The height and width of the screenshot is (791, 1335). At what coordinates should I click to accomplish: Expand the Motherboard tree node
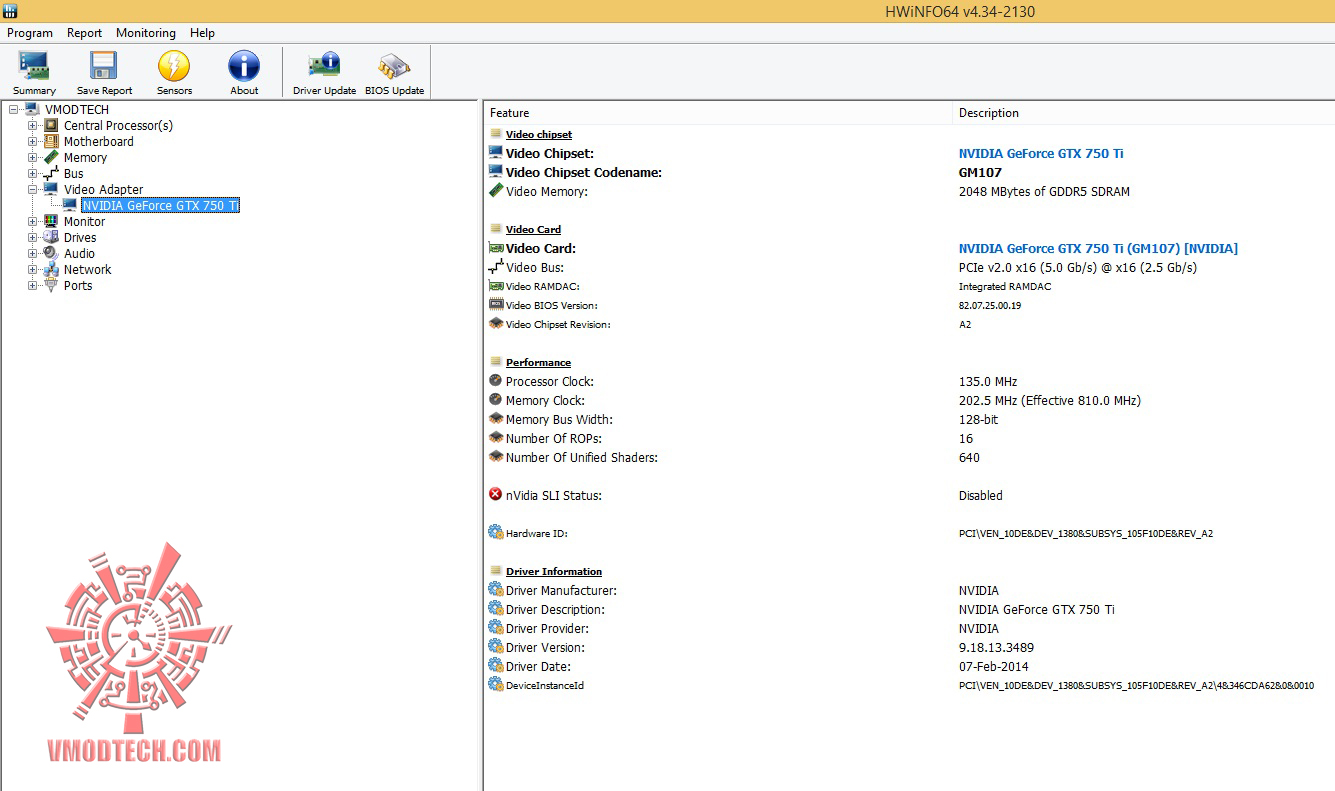click(33, 141)
